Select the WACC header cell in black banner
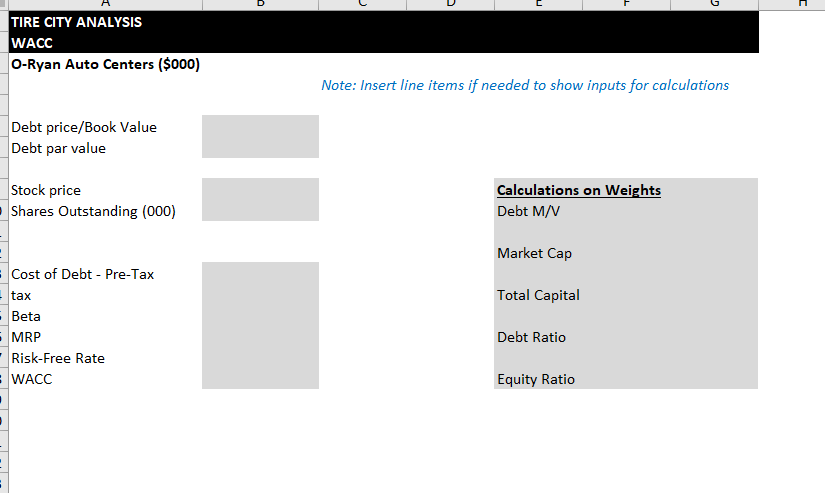 [x=32, y=43]
